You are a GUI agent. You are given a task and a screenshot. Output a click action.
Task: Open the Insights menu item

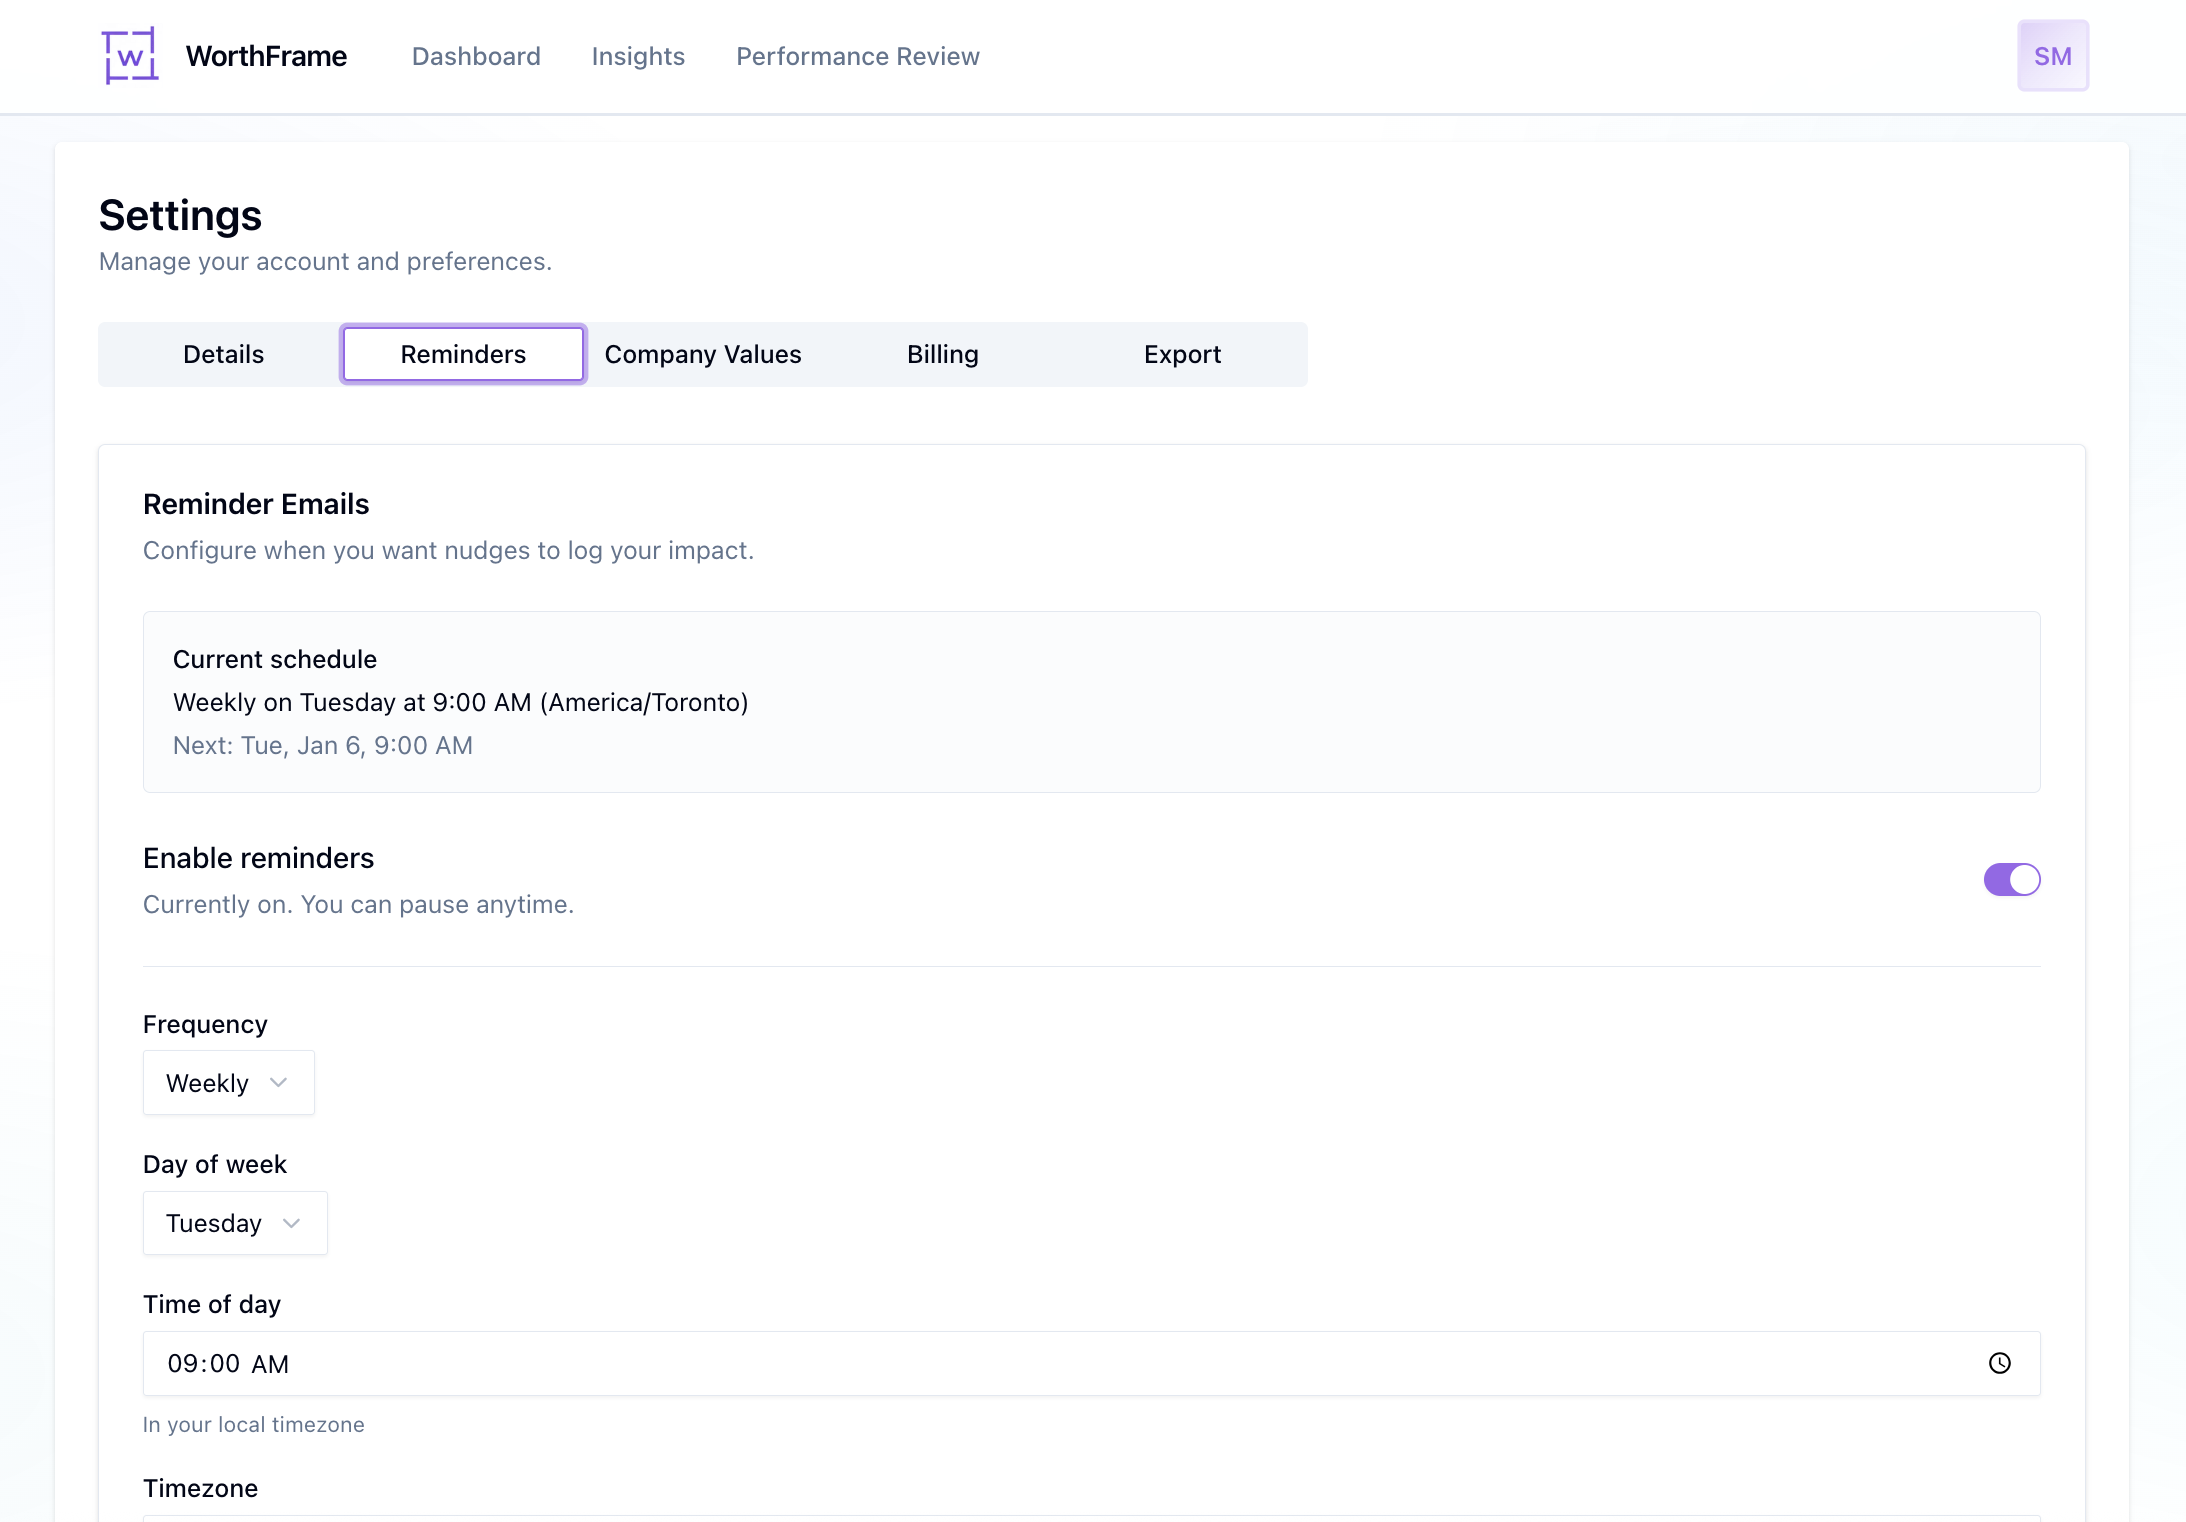click(637, 56)
